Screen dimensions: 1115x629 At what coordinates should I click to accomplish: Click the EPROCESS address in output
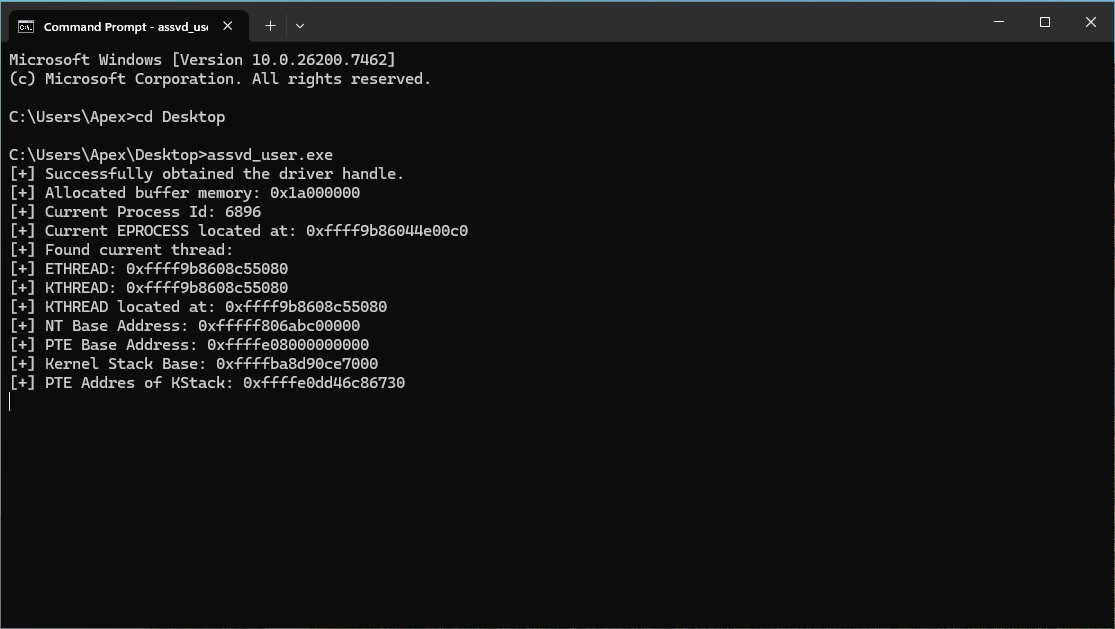387,231
